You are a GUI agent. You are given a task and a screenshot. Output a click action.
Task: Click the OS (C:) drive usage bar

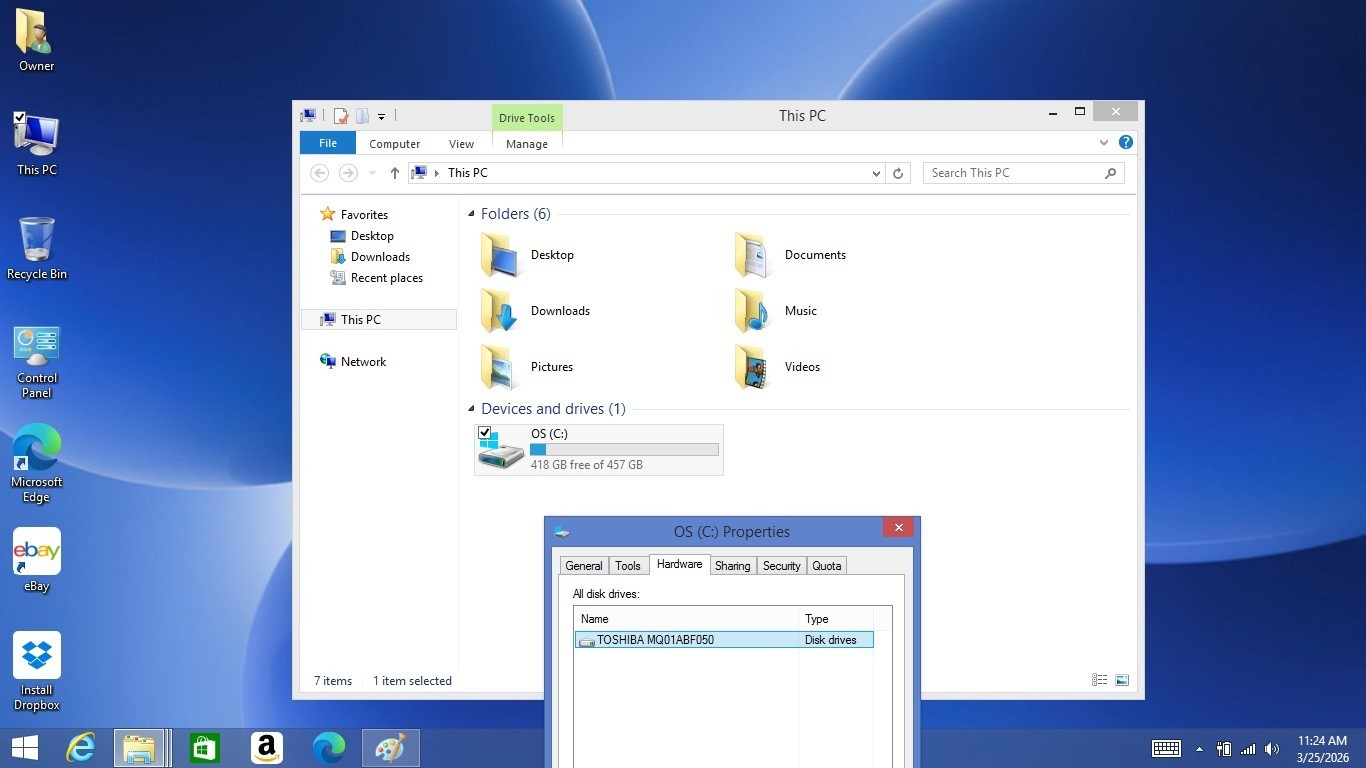click(x=624, y=450)
